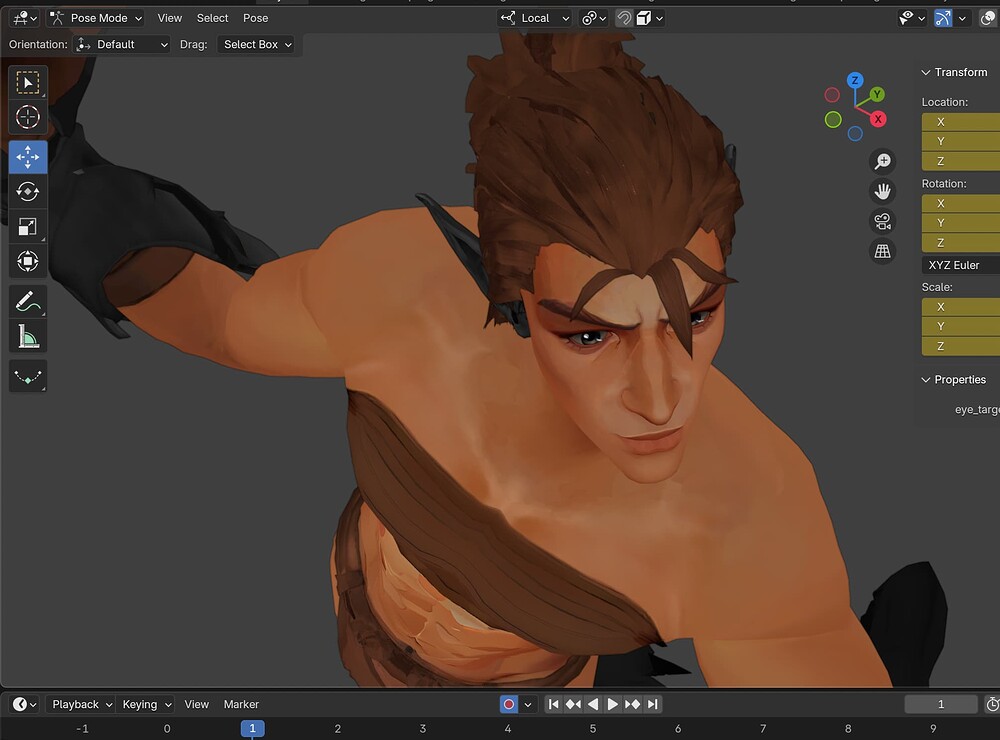1000x740 pixels.
Task: Click the magnifier icon to zoom the viewport
Action: [883, 161]
